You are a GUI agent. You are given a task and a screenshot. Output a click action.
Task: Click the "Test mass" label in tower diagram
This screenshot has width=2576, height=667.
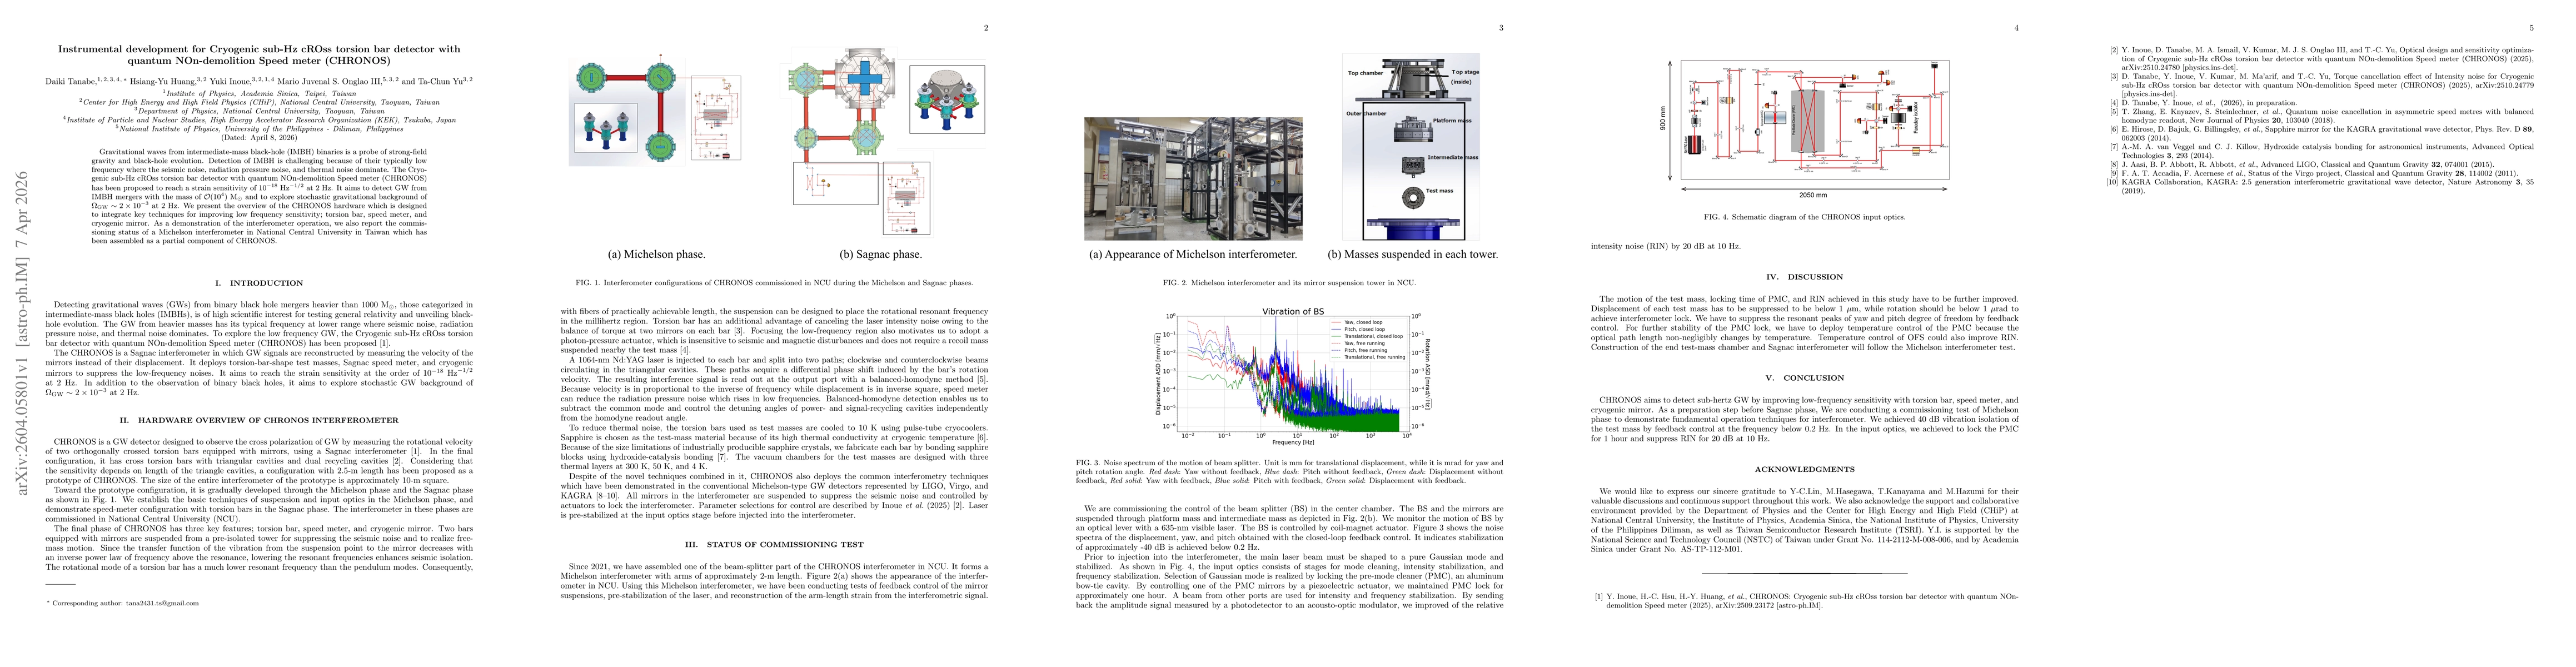1439,191
